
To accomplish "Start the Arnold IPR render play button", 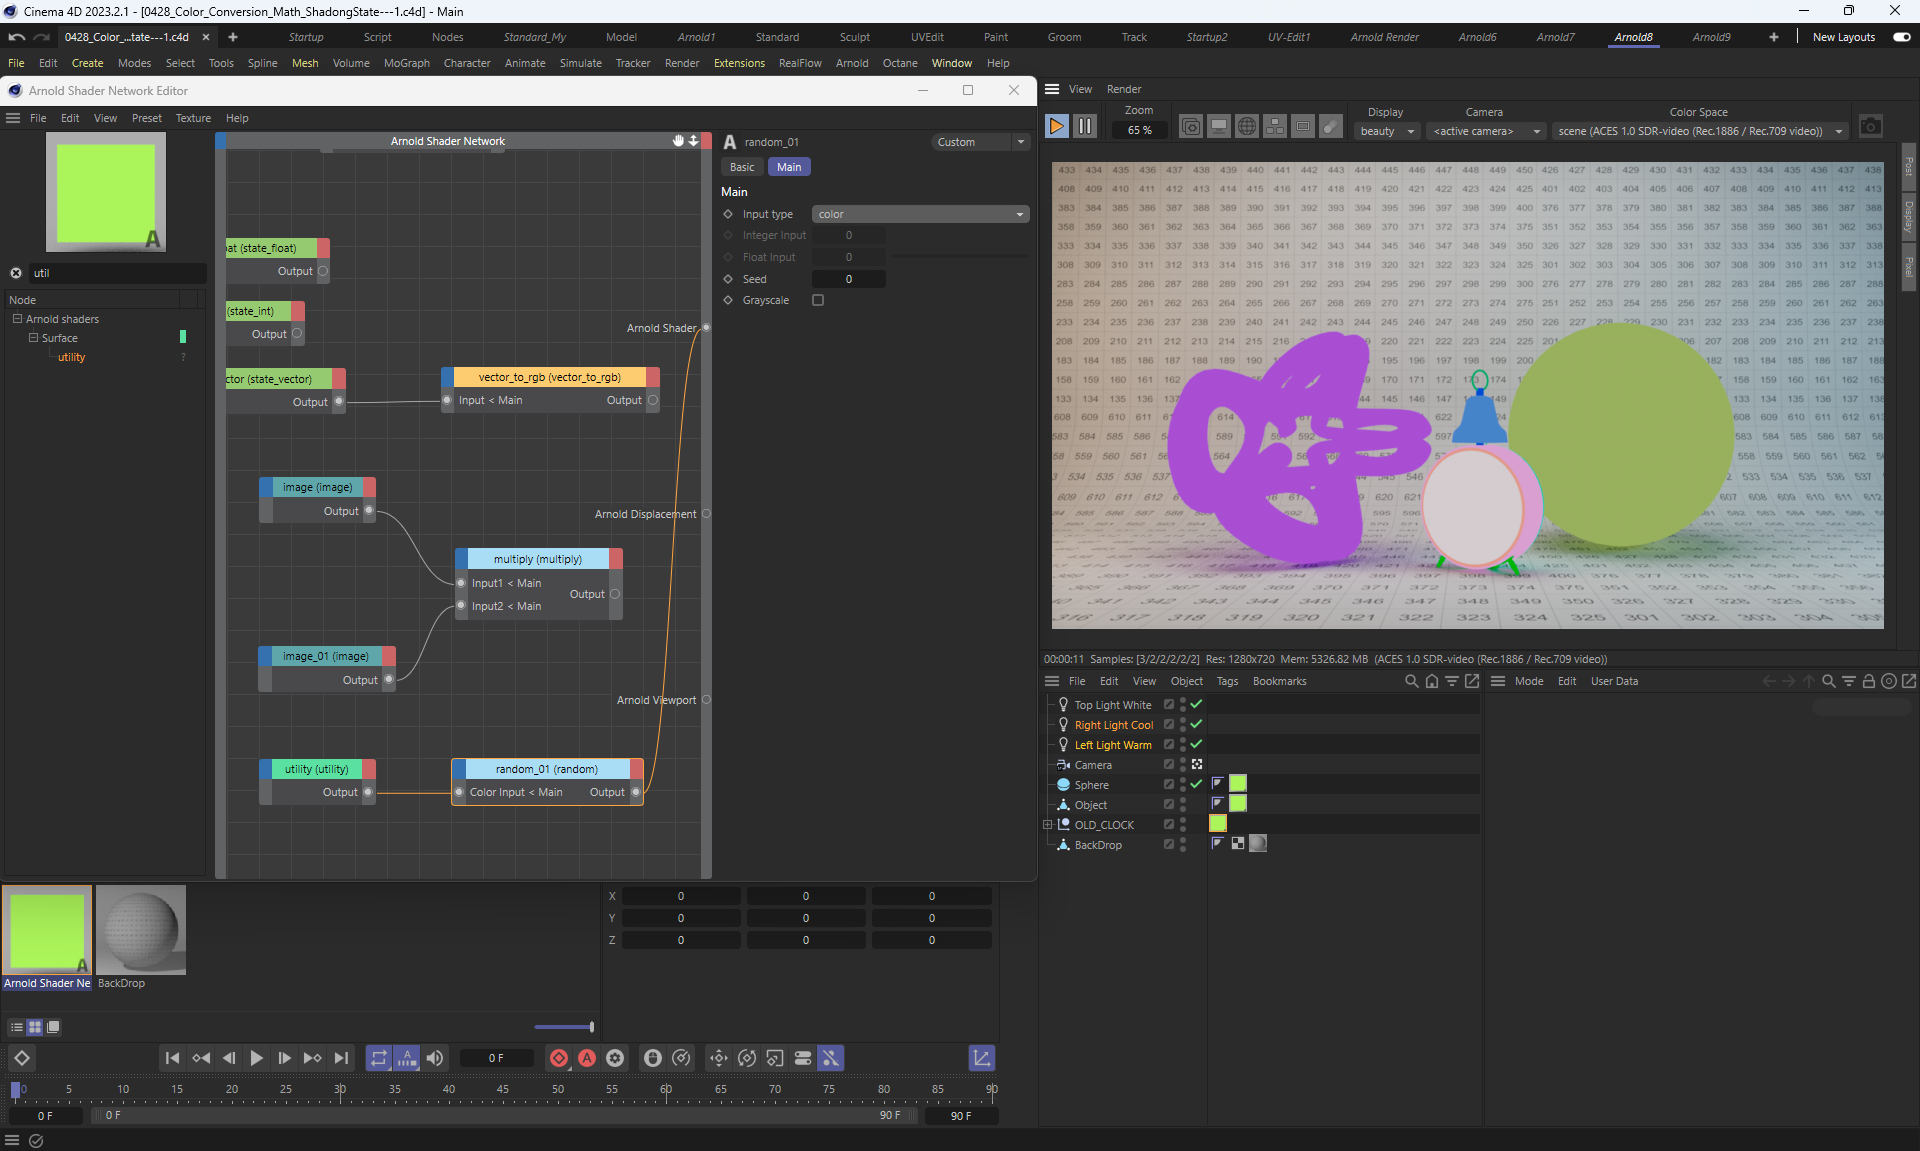I will [1056, 127].
